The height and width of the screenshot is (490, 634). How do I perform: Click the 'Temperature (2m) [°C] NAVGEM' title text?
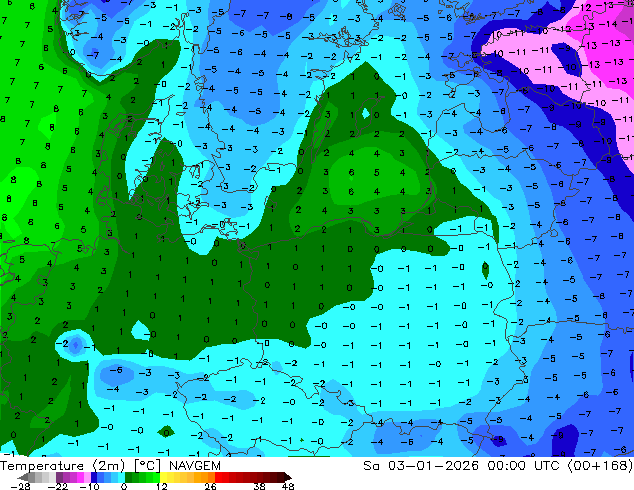(x=110, y=466)
